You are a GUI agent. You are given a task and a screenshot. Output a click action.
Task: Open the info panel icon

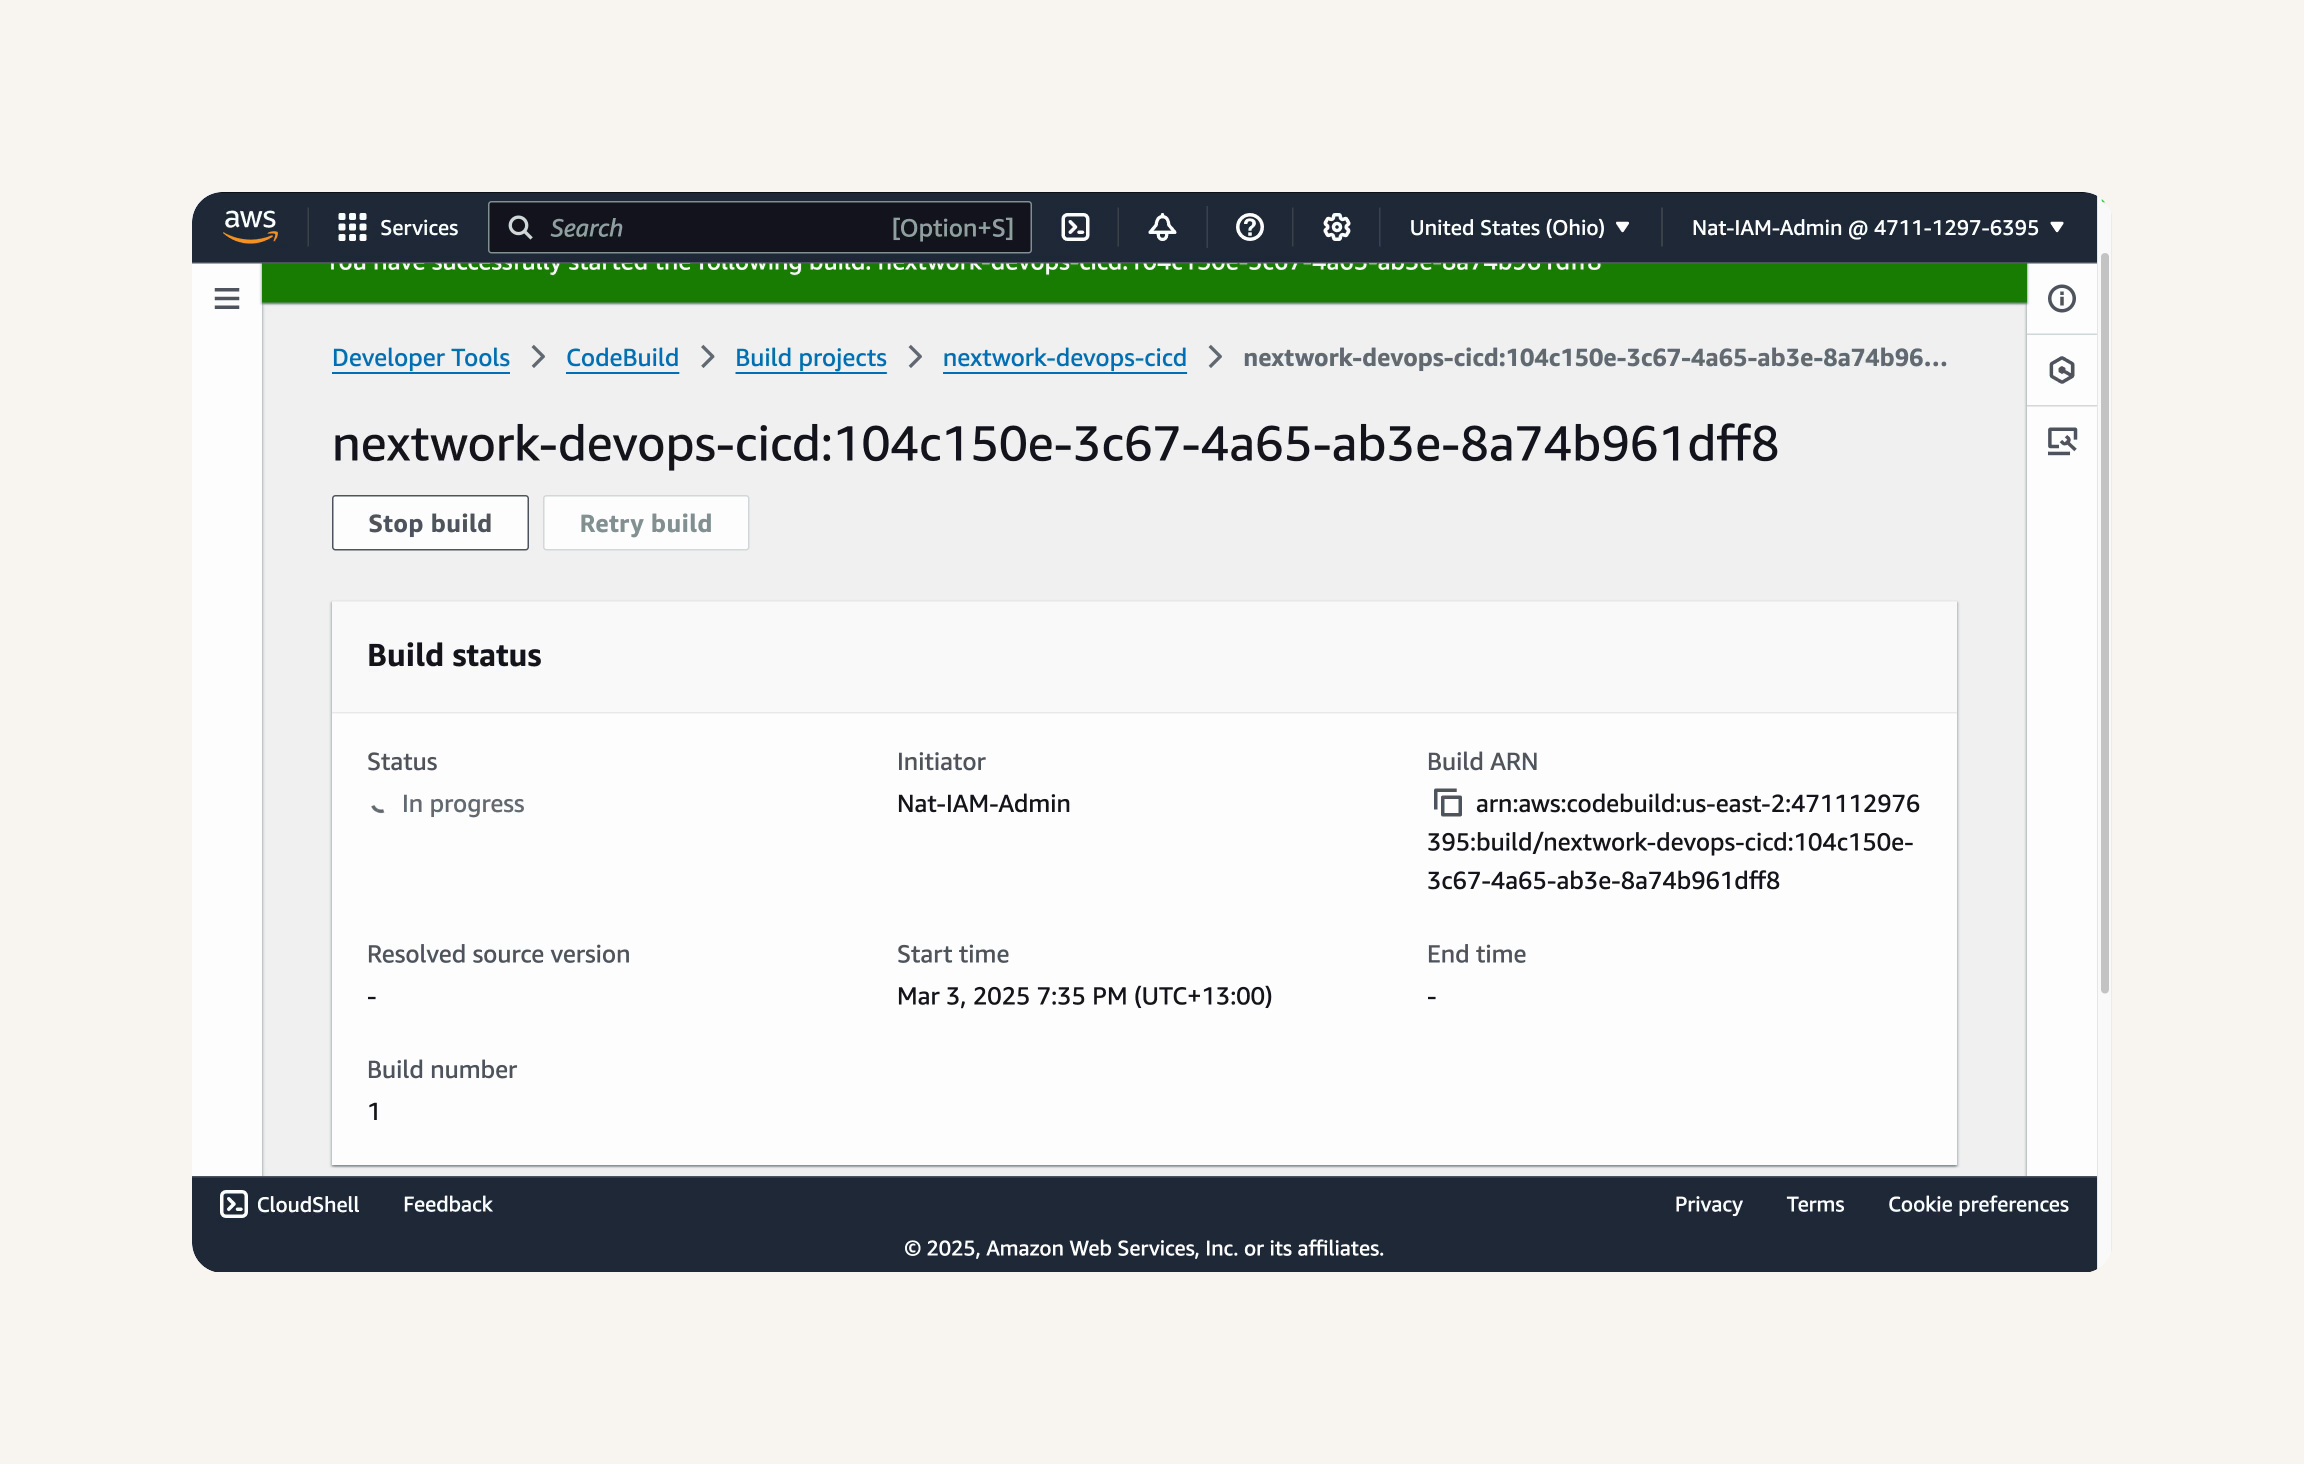[x=2062, y=298]
